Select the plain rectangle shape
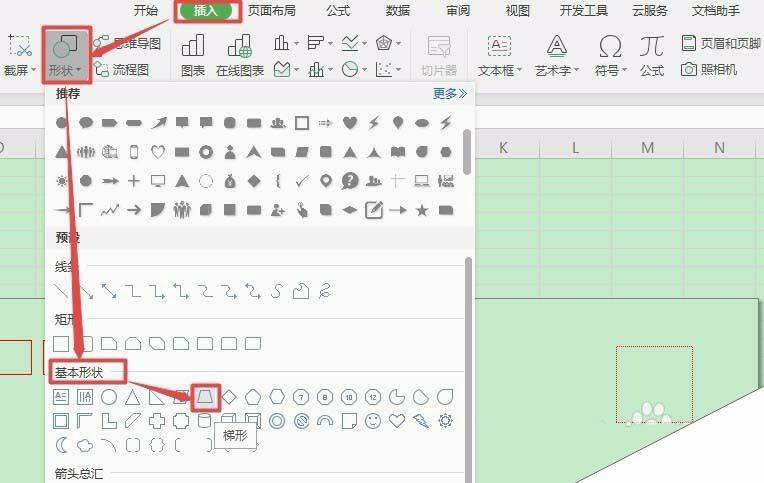 click(61, 344)
